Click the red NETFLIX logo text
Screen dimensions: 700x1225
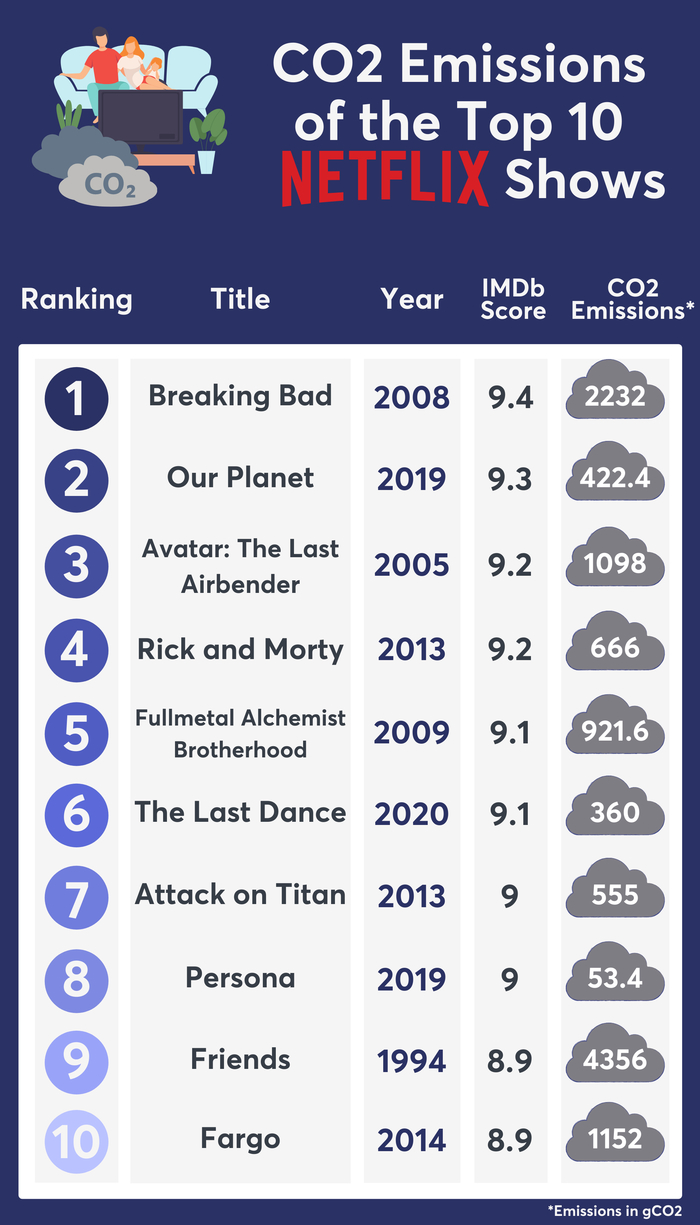click(x=385, y=180)
